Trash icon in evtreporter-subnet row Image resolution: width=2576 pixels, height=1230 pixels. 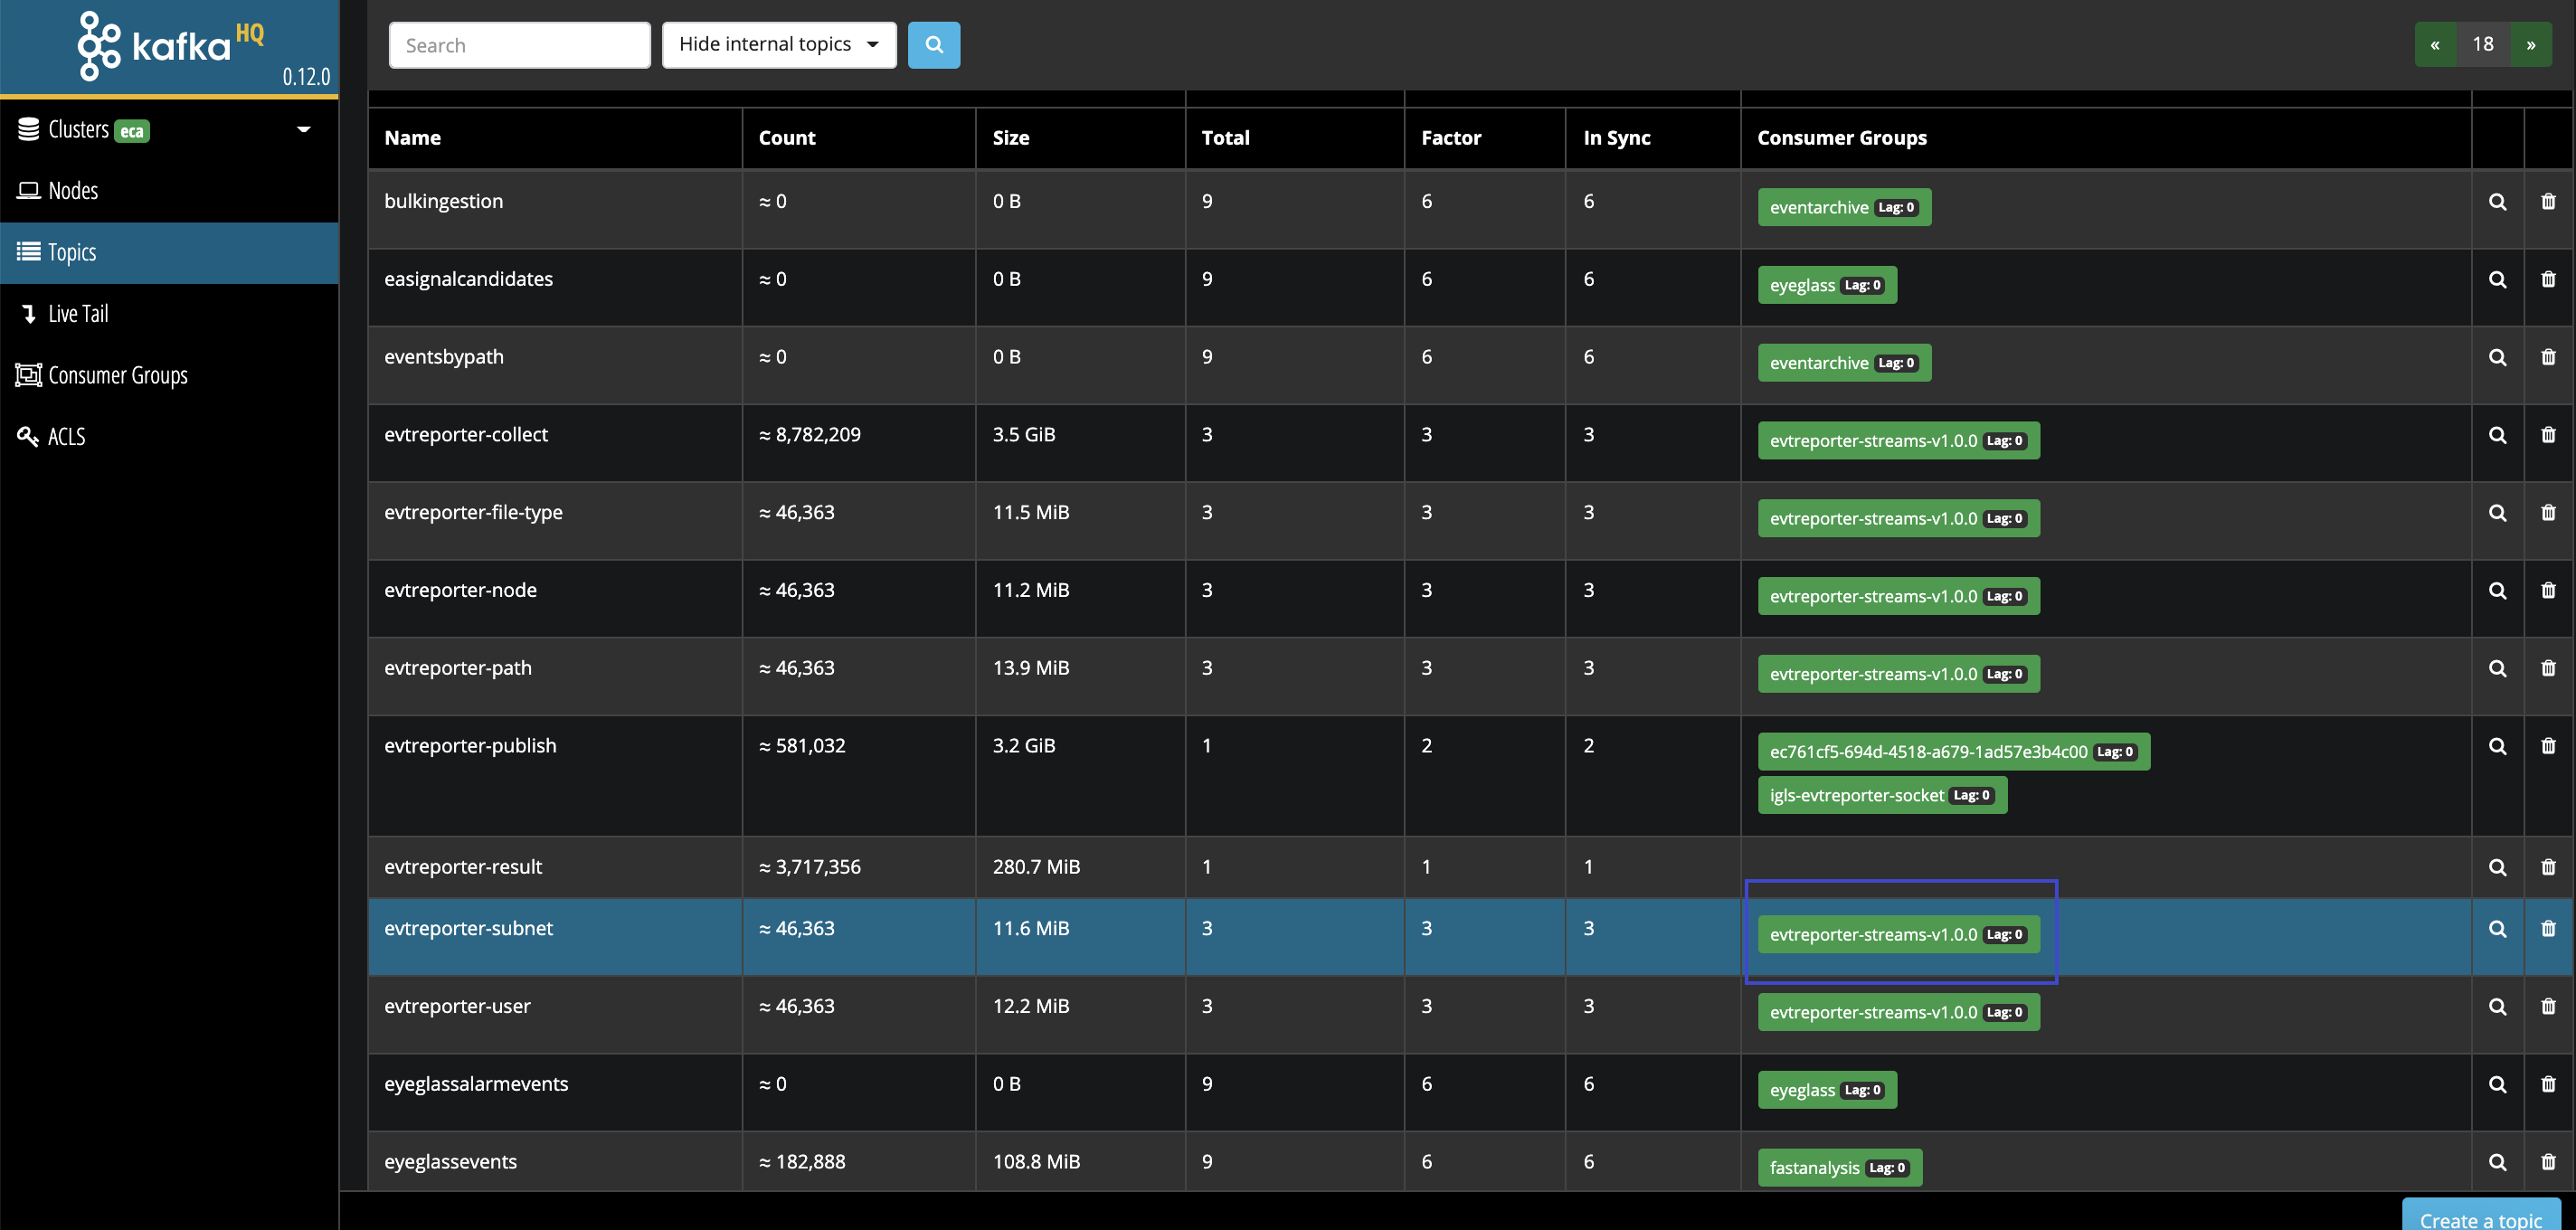point(2548,929)
